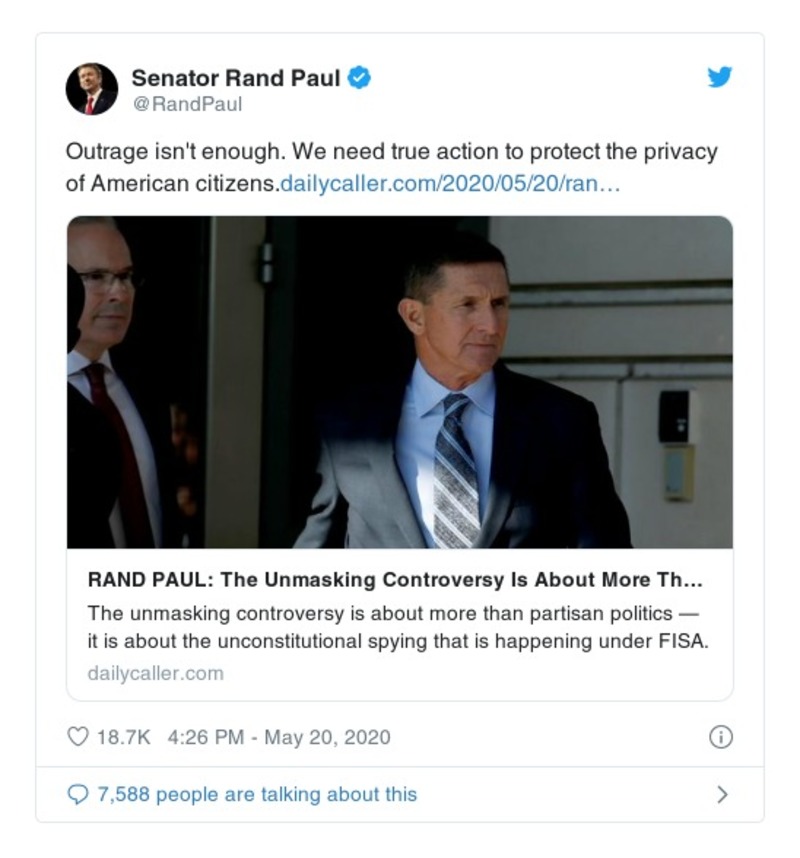The width and height of the screenshot is (800, 858).
Task: Click "7,588 people are talking about this"
Action: coord(256,794)
